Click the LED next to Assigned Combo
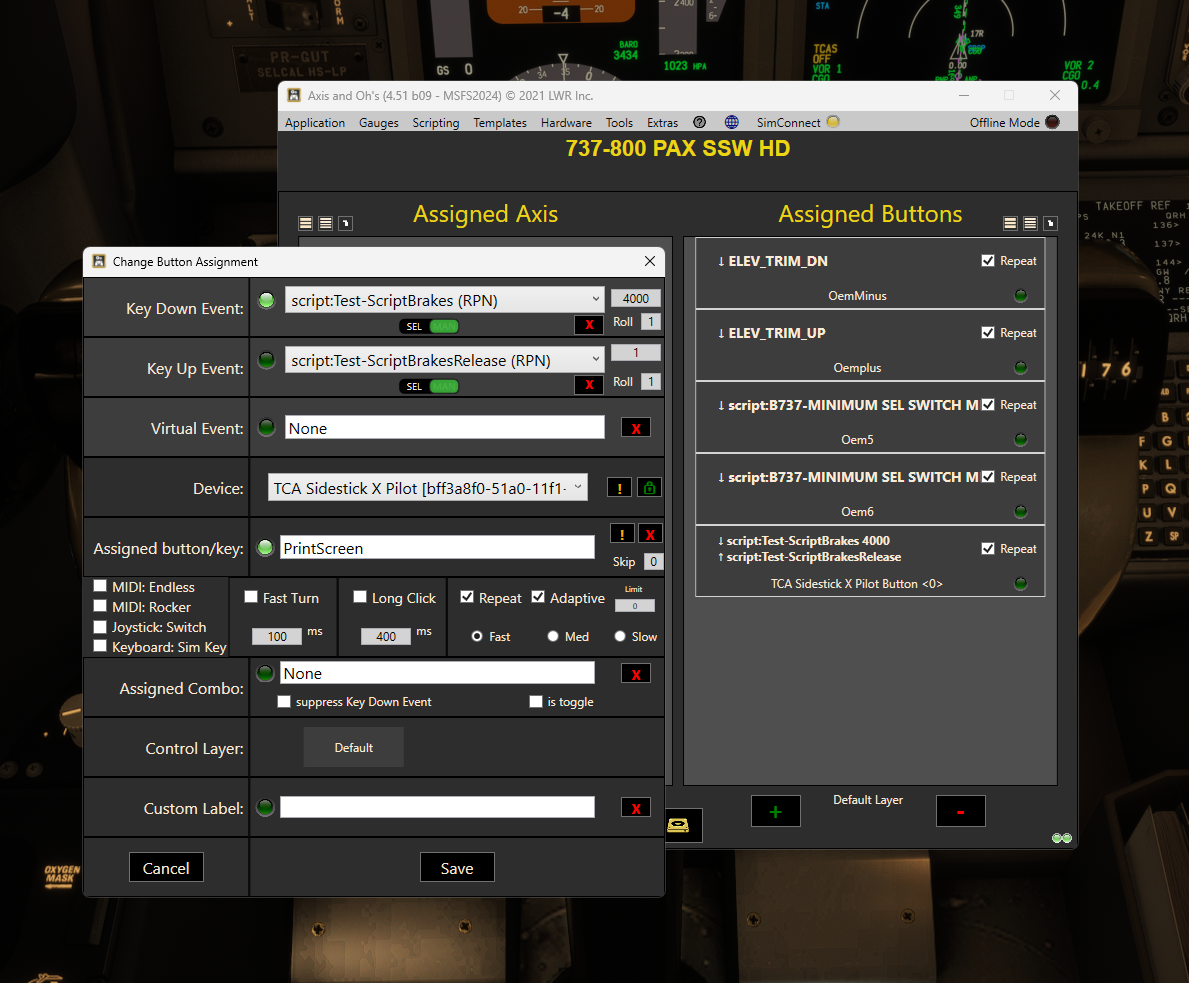1189x983 pixels. [x=265, y=673]
